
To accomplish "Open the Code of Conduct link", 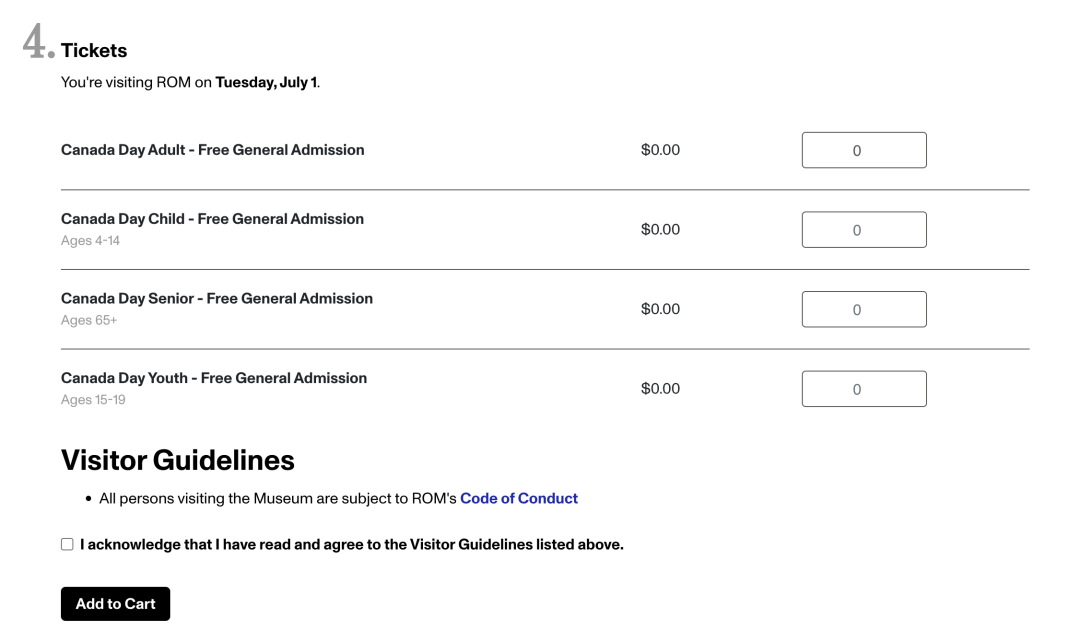I will point(519,498).
